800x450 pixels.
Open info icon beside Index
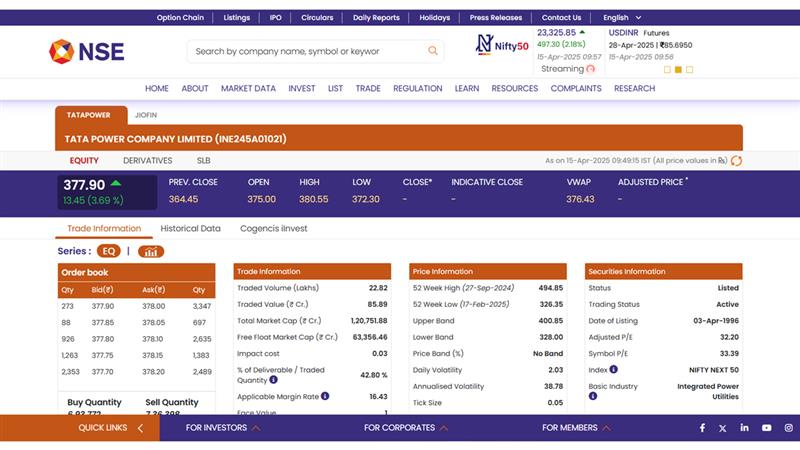click(x=614, y=369)
